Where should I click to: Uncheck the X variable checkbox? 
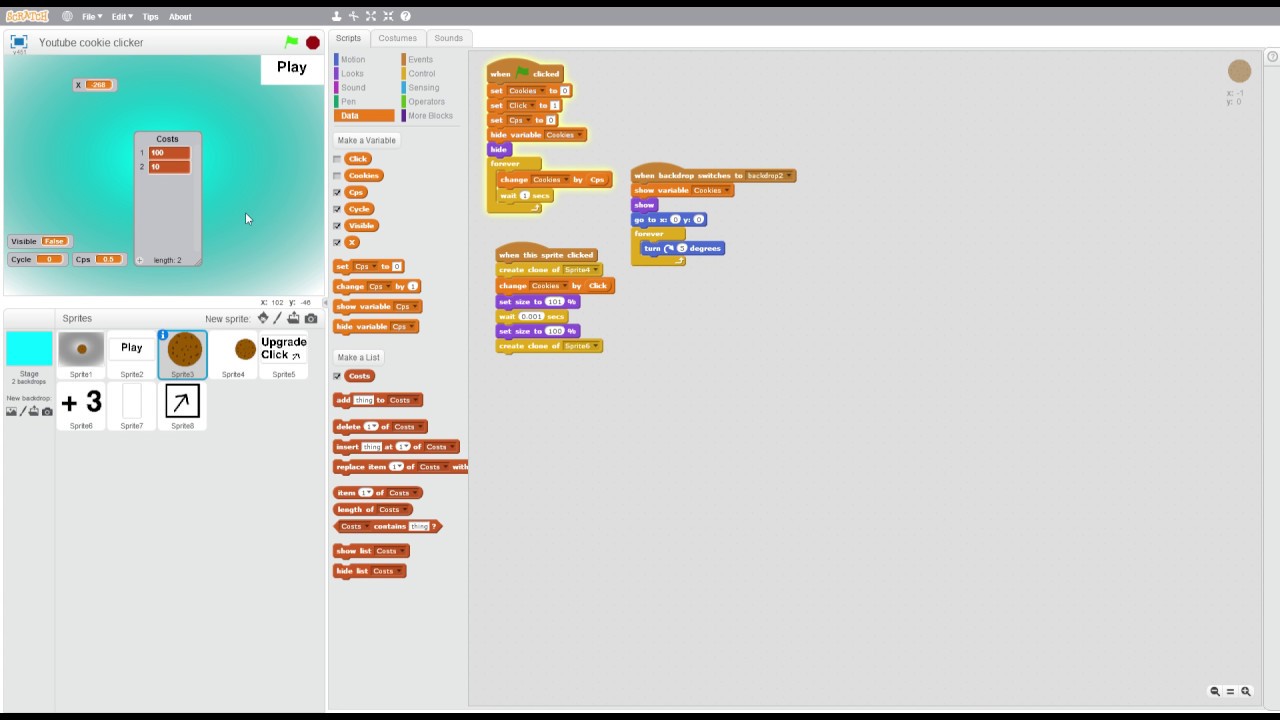[337, 242]
